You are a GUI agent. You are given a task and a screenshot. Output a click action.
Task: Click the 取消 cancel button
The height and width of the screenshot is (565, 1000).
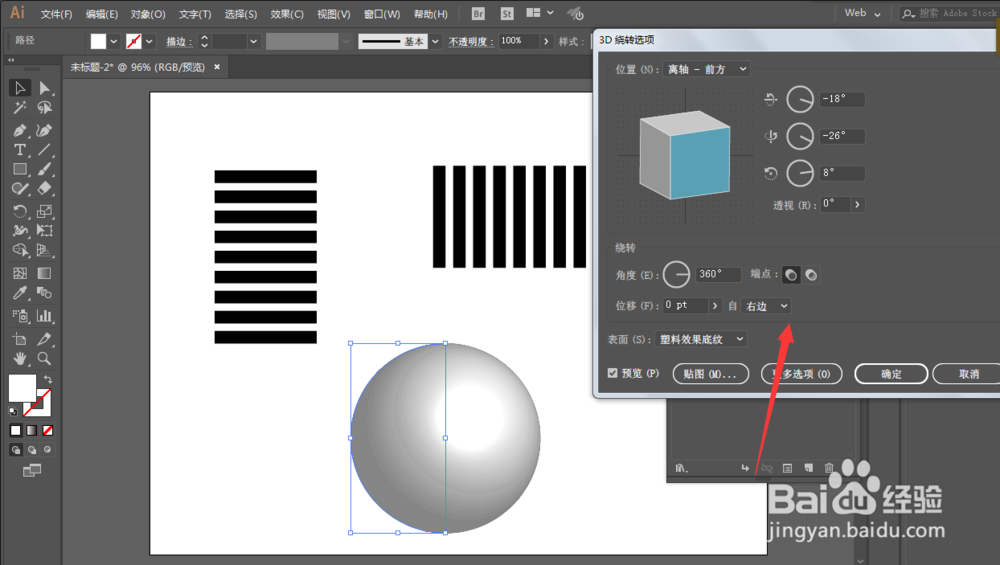pyautogui.click(x=968, y=374)
